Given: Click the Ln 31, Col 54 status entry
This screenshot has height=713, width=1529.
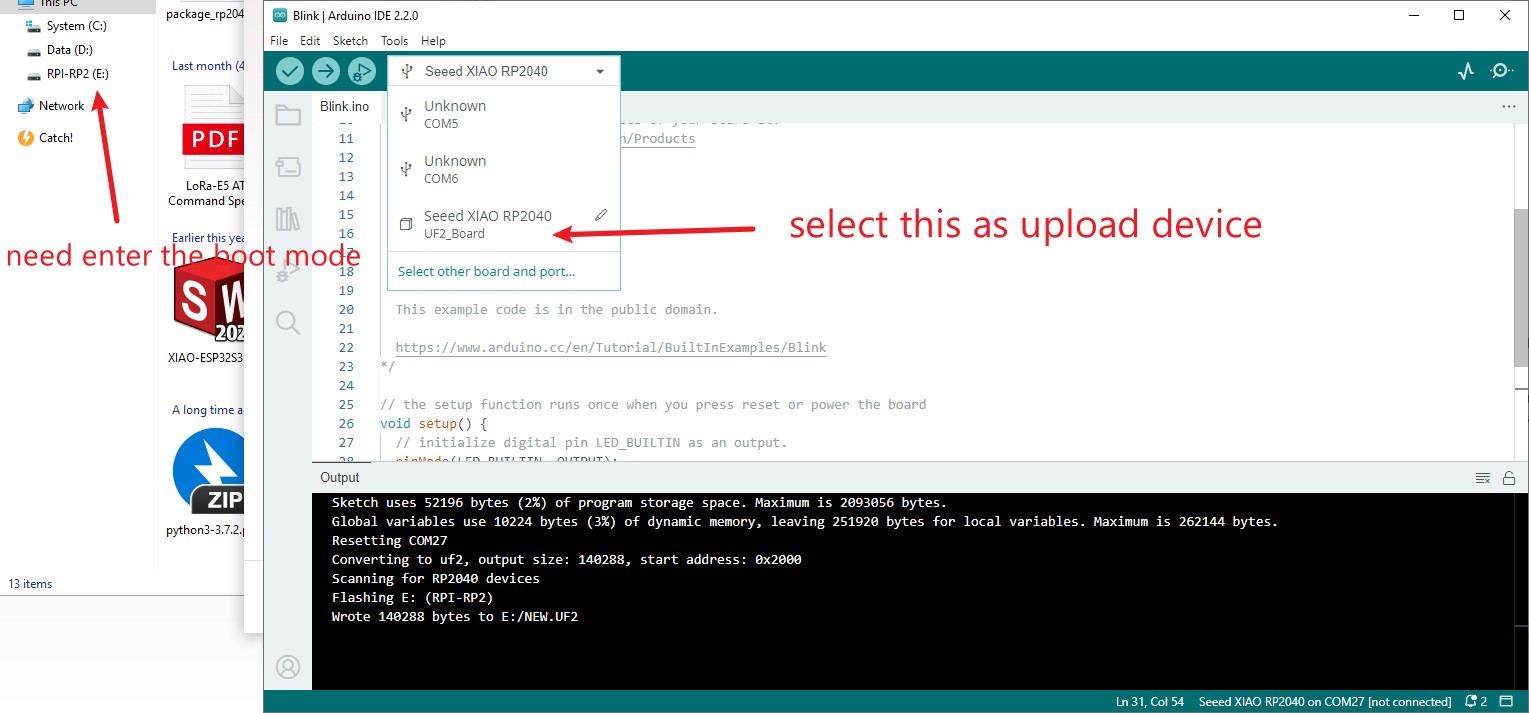Looking at the screenshot, I should (x=1150, y=701).
